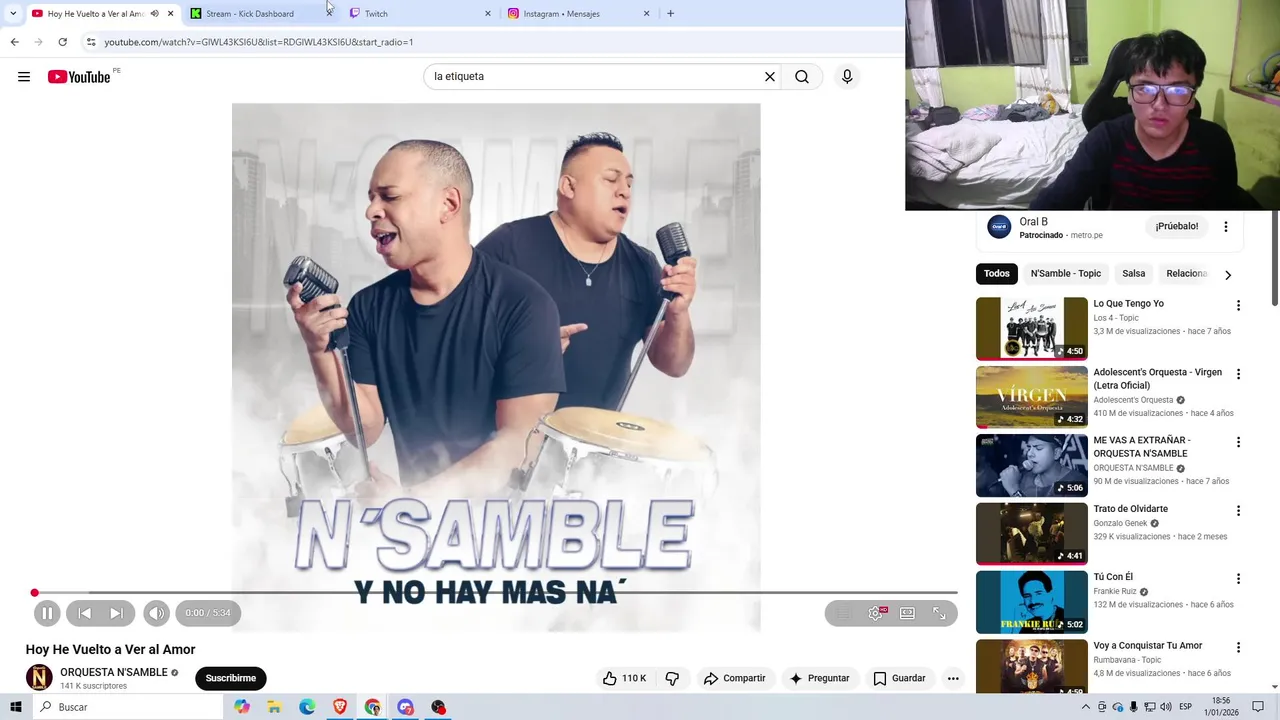This screenshot has width=1280, height=720.
Task: Pause the video playback
Action: (x=47, y=613)
